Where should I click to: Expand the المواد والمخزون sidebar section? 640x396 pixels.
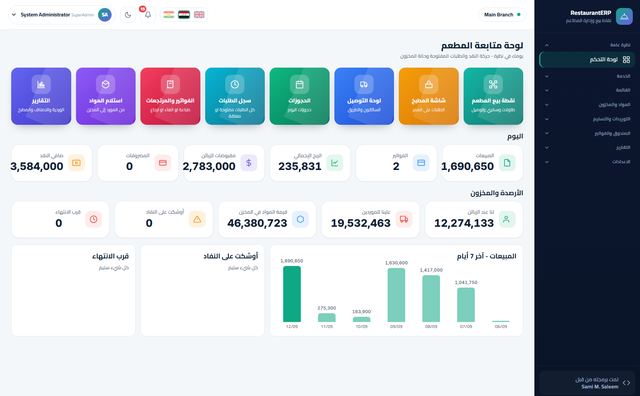(587, 105)
